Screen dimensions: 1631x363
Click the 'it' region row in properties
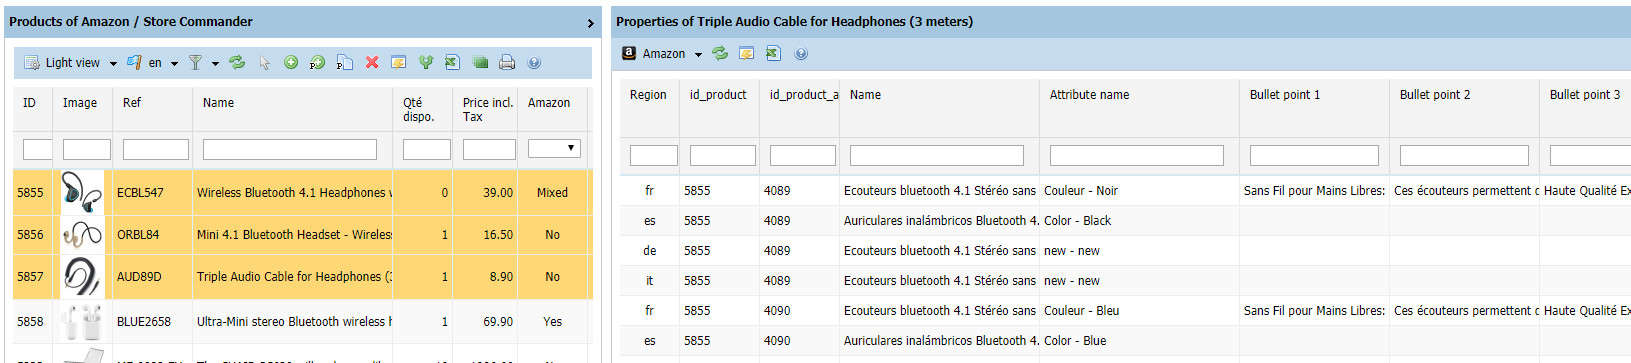(x=1125, y=281)
